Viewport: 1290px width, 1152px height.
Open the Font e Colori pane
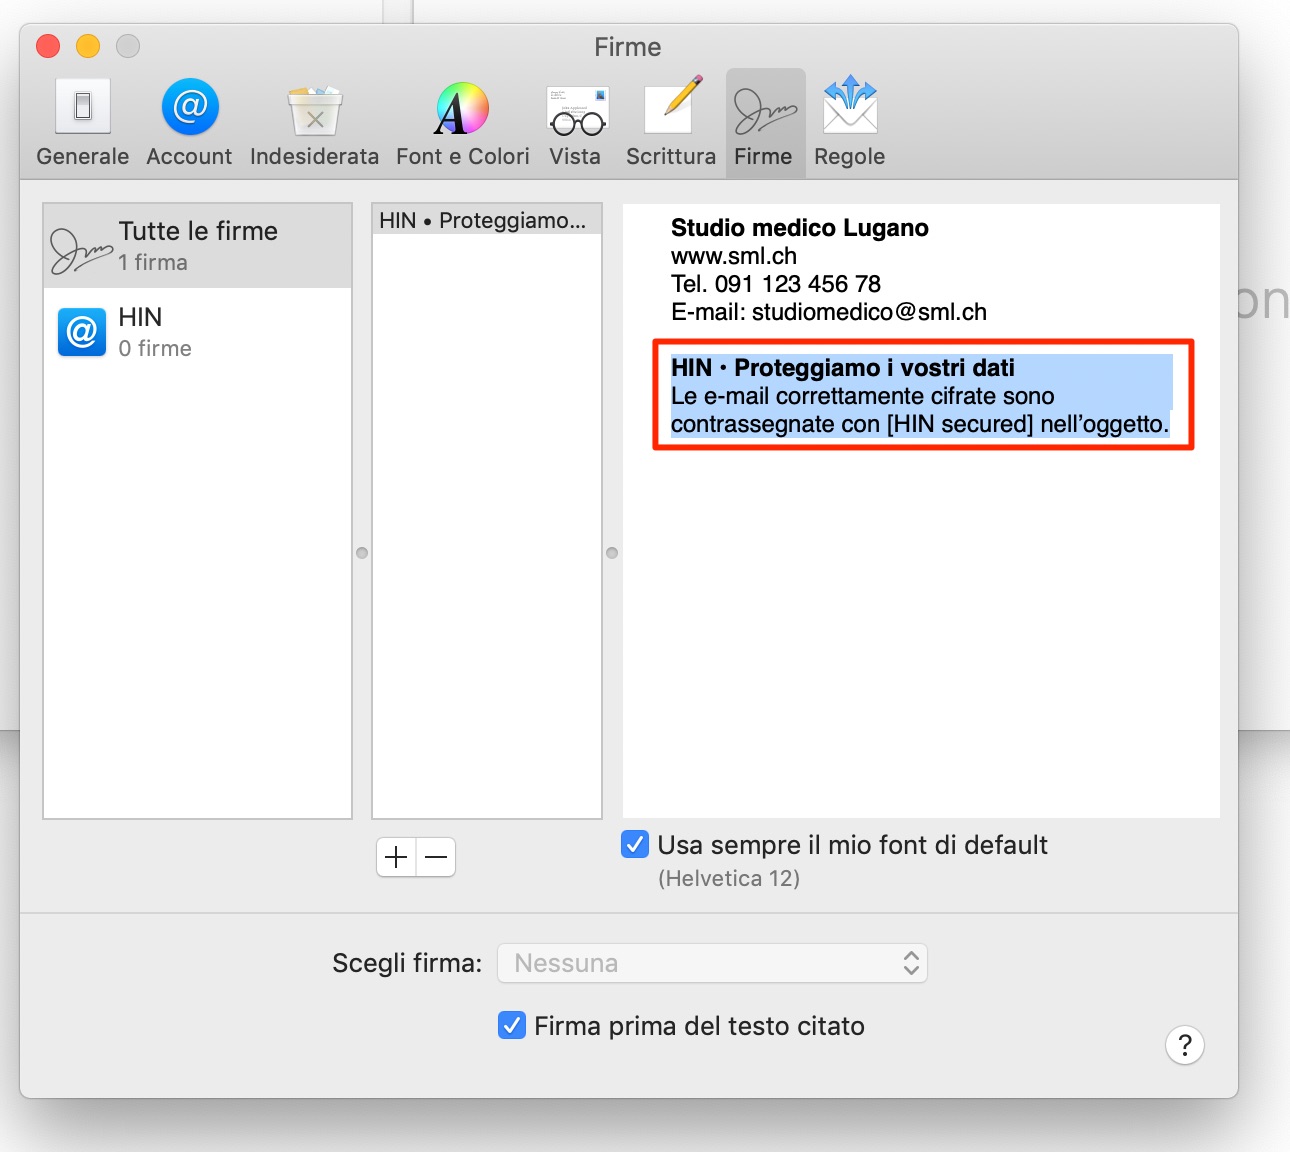pos(462,123)
